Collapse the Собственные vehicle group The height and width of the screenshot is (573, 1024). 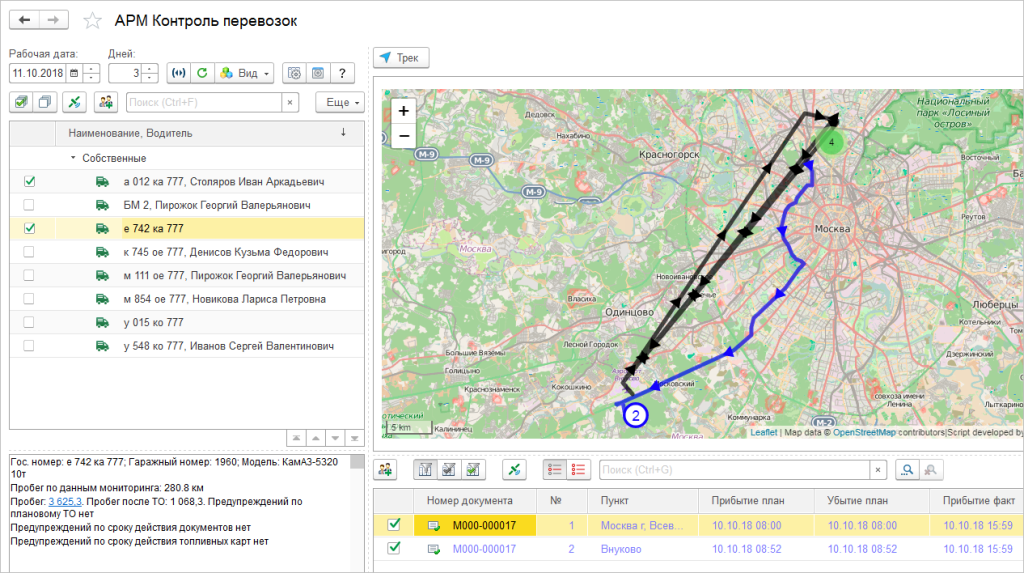tap(73, 158)
